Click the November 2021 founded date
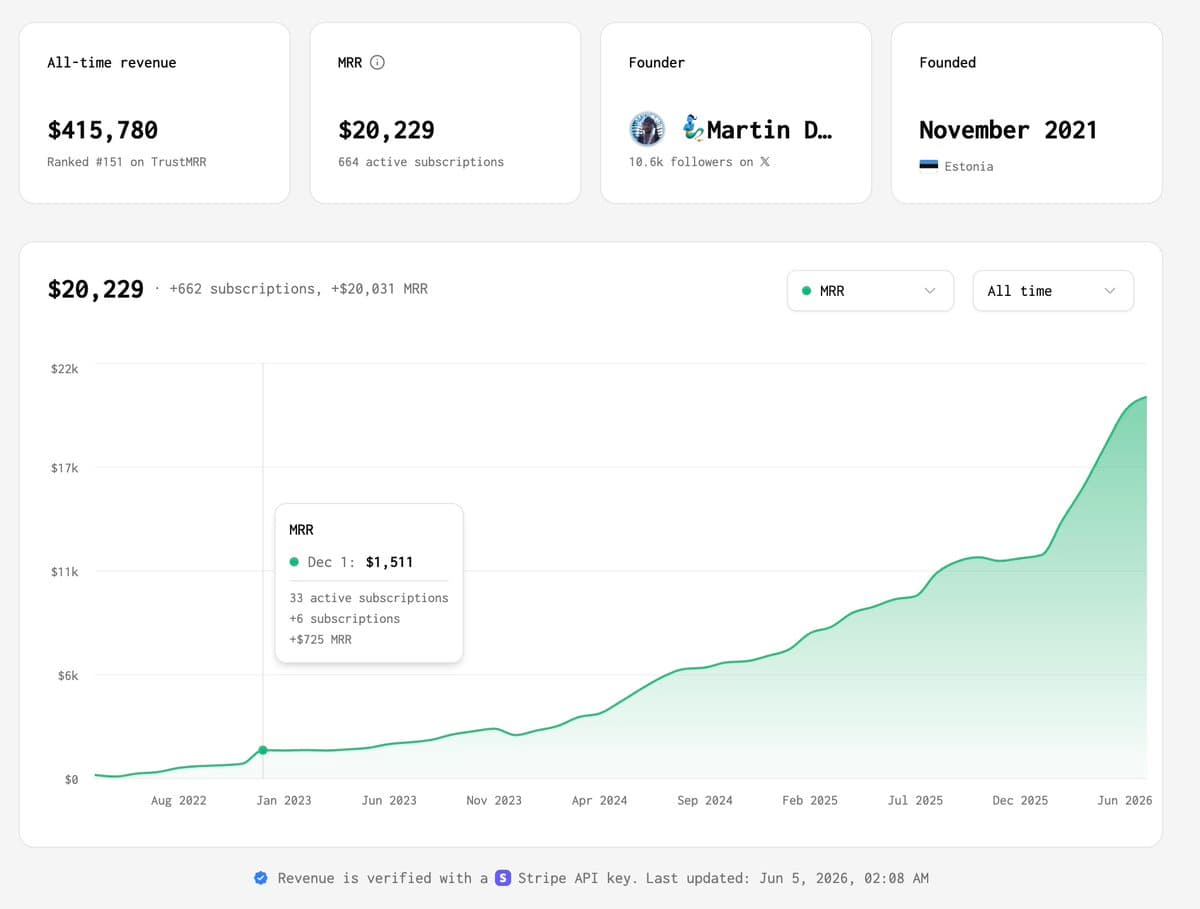 [1008, 130]
